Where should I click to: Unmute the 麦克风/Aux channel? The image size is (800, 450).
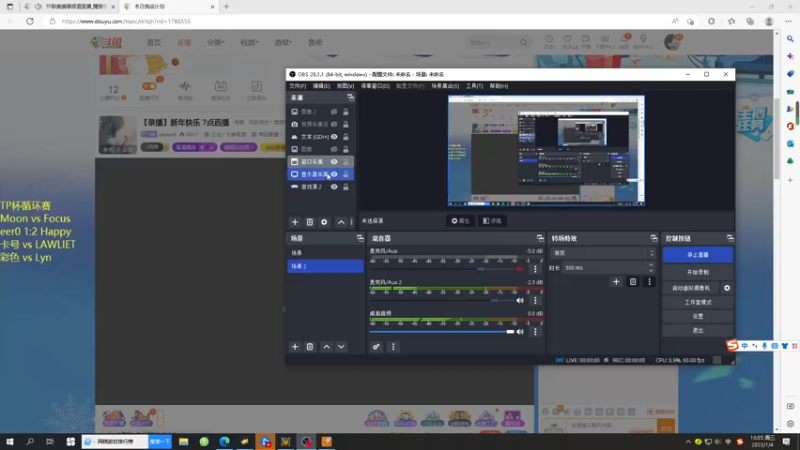coord(520,269)
